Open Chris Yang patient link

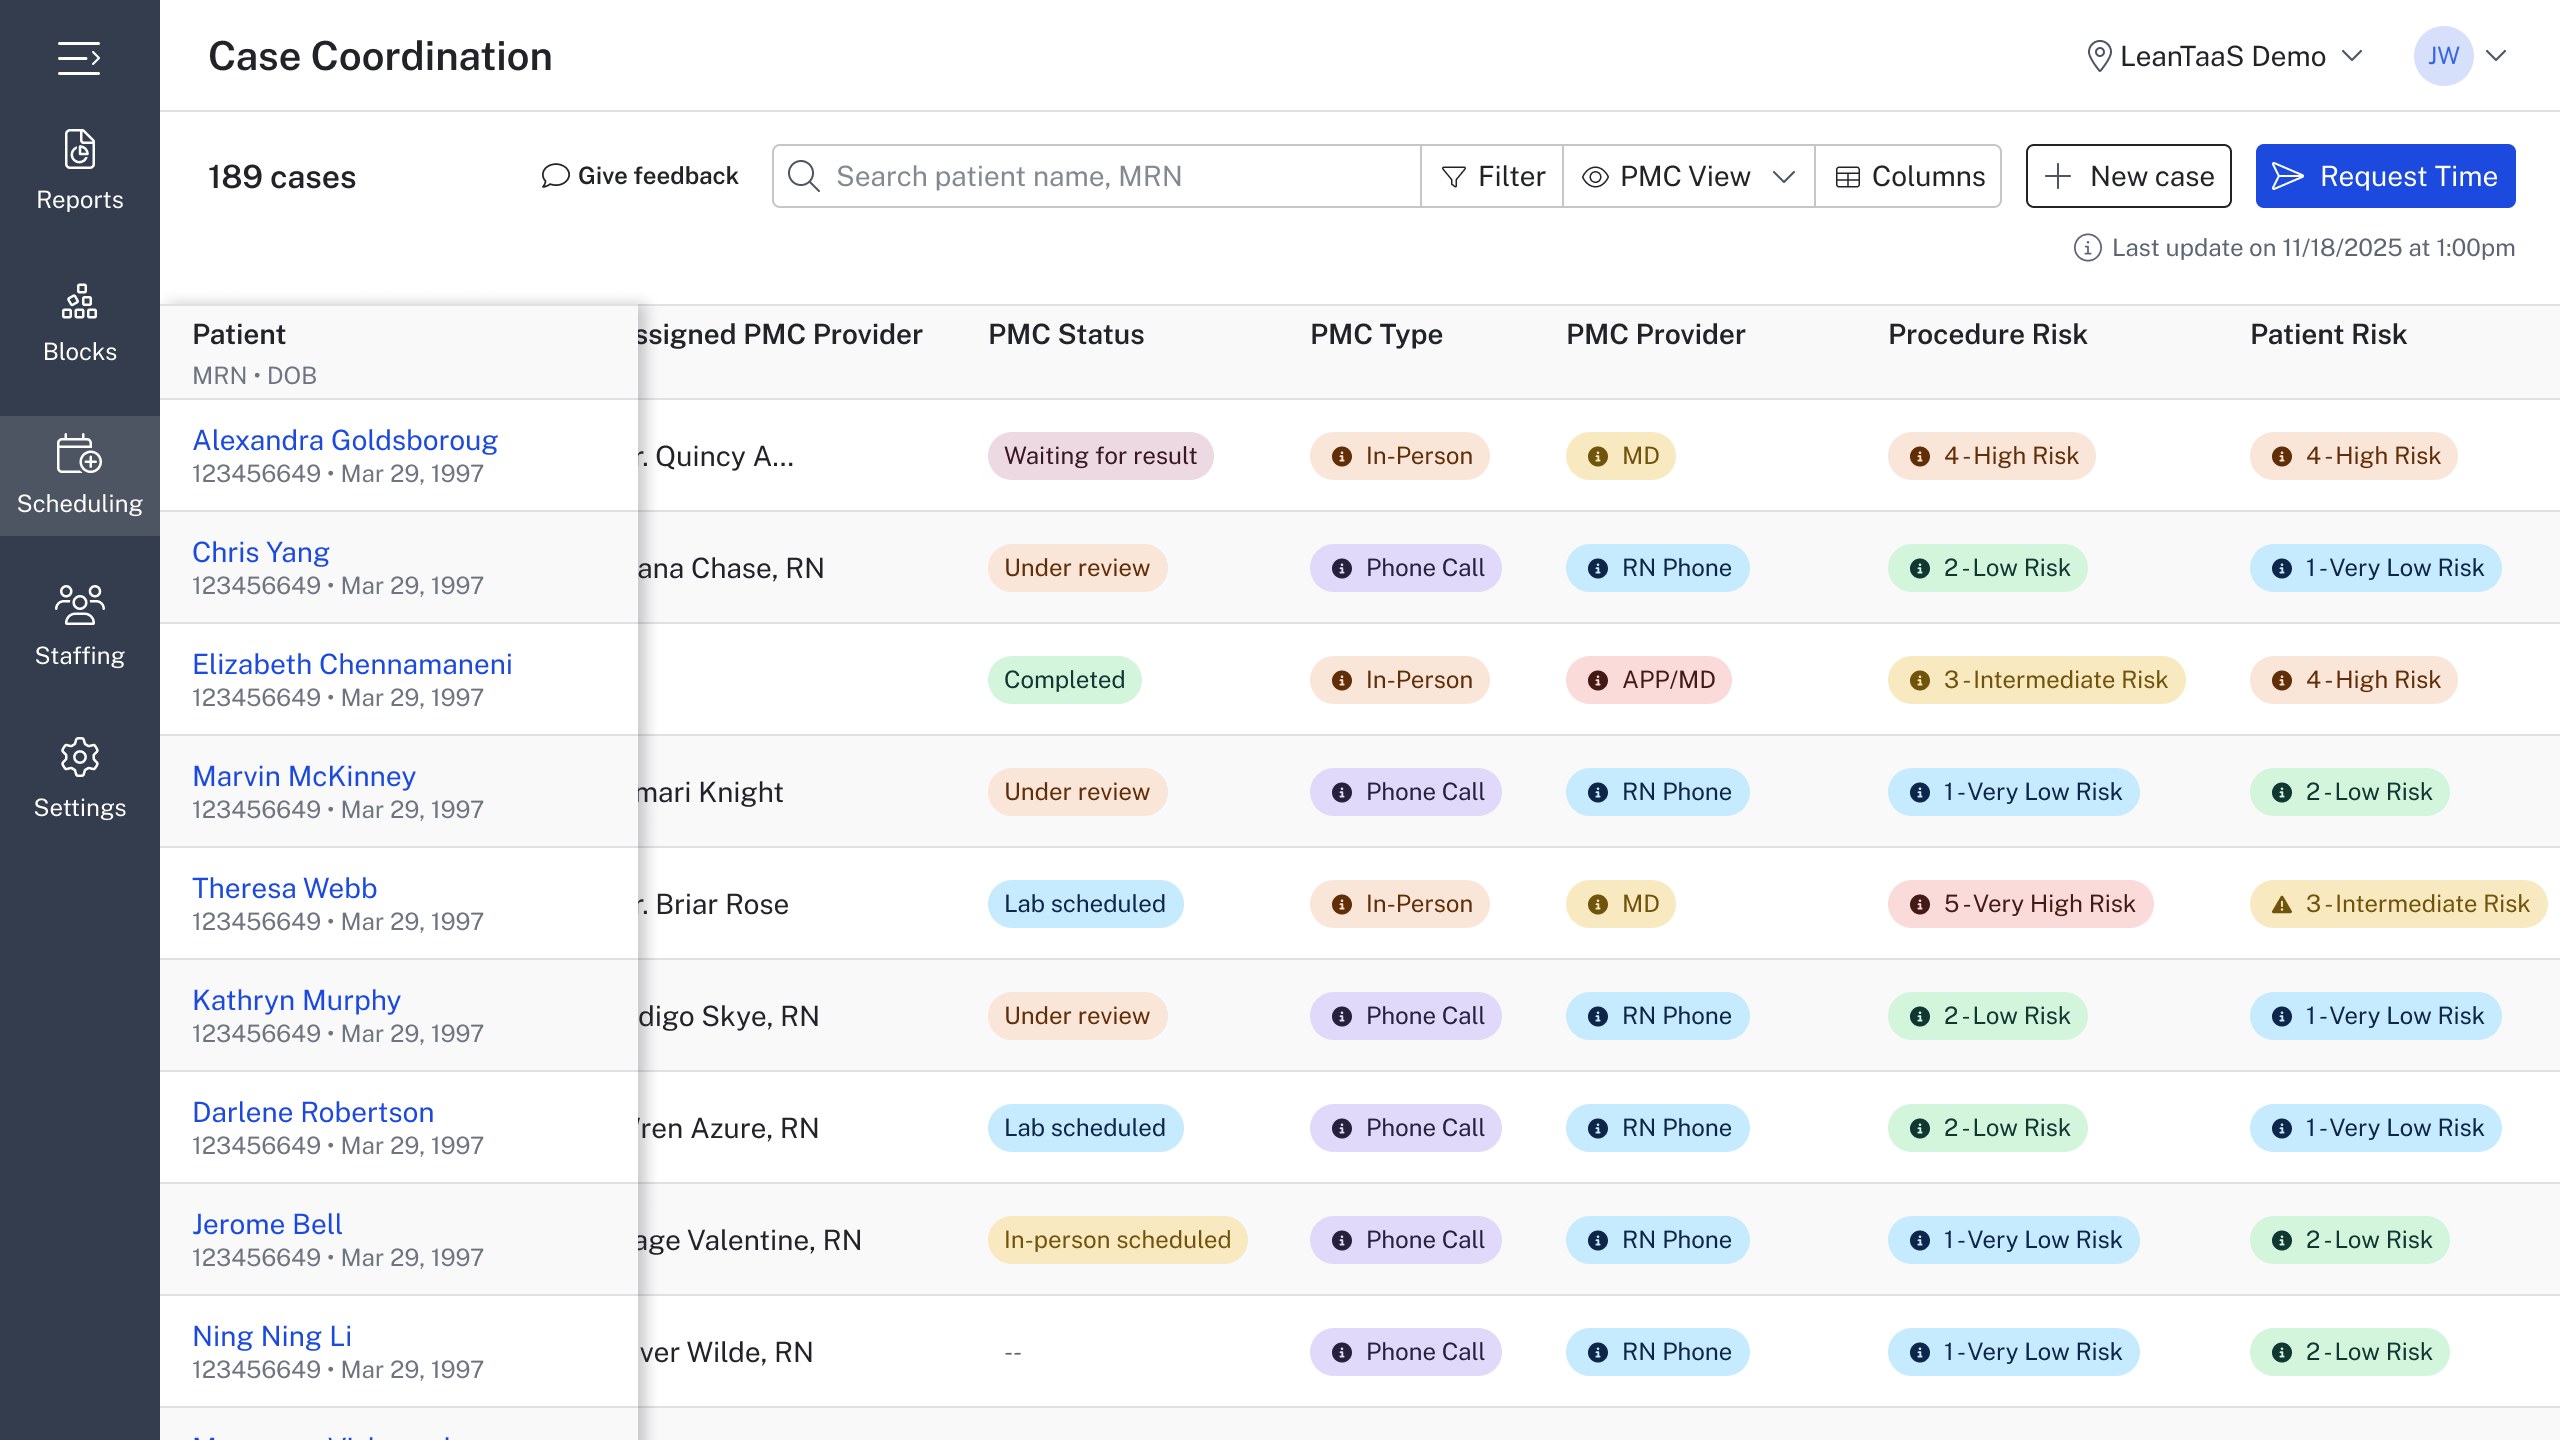tap(260, 552)
